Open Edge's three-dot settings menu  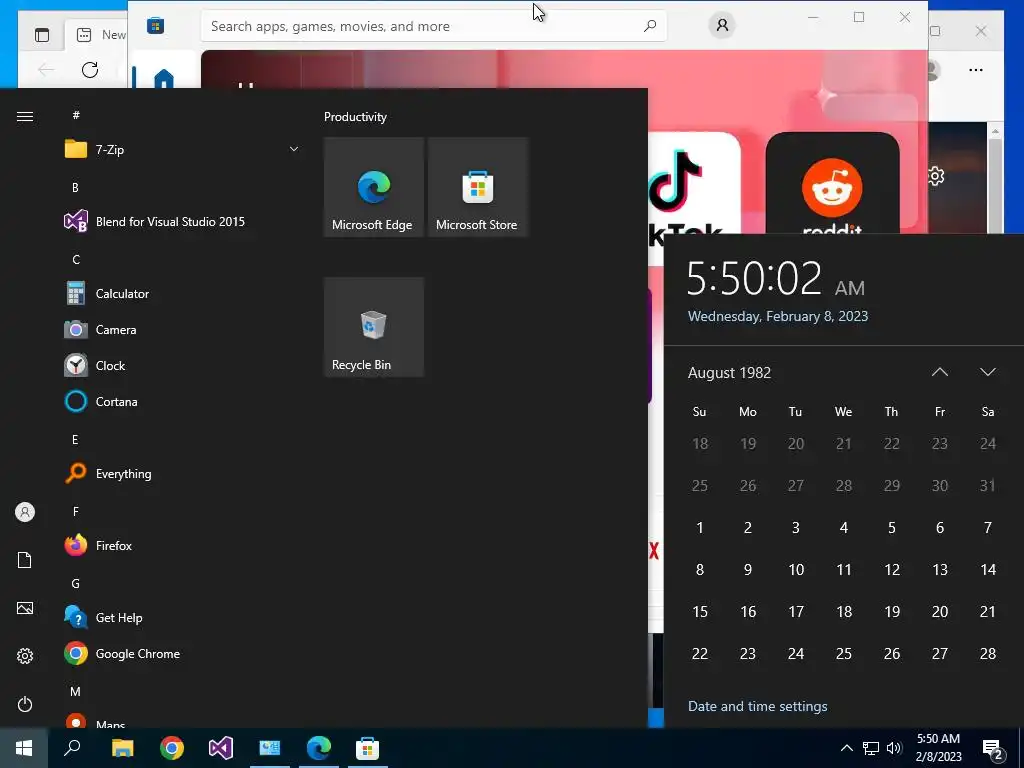click(976, 70)
